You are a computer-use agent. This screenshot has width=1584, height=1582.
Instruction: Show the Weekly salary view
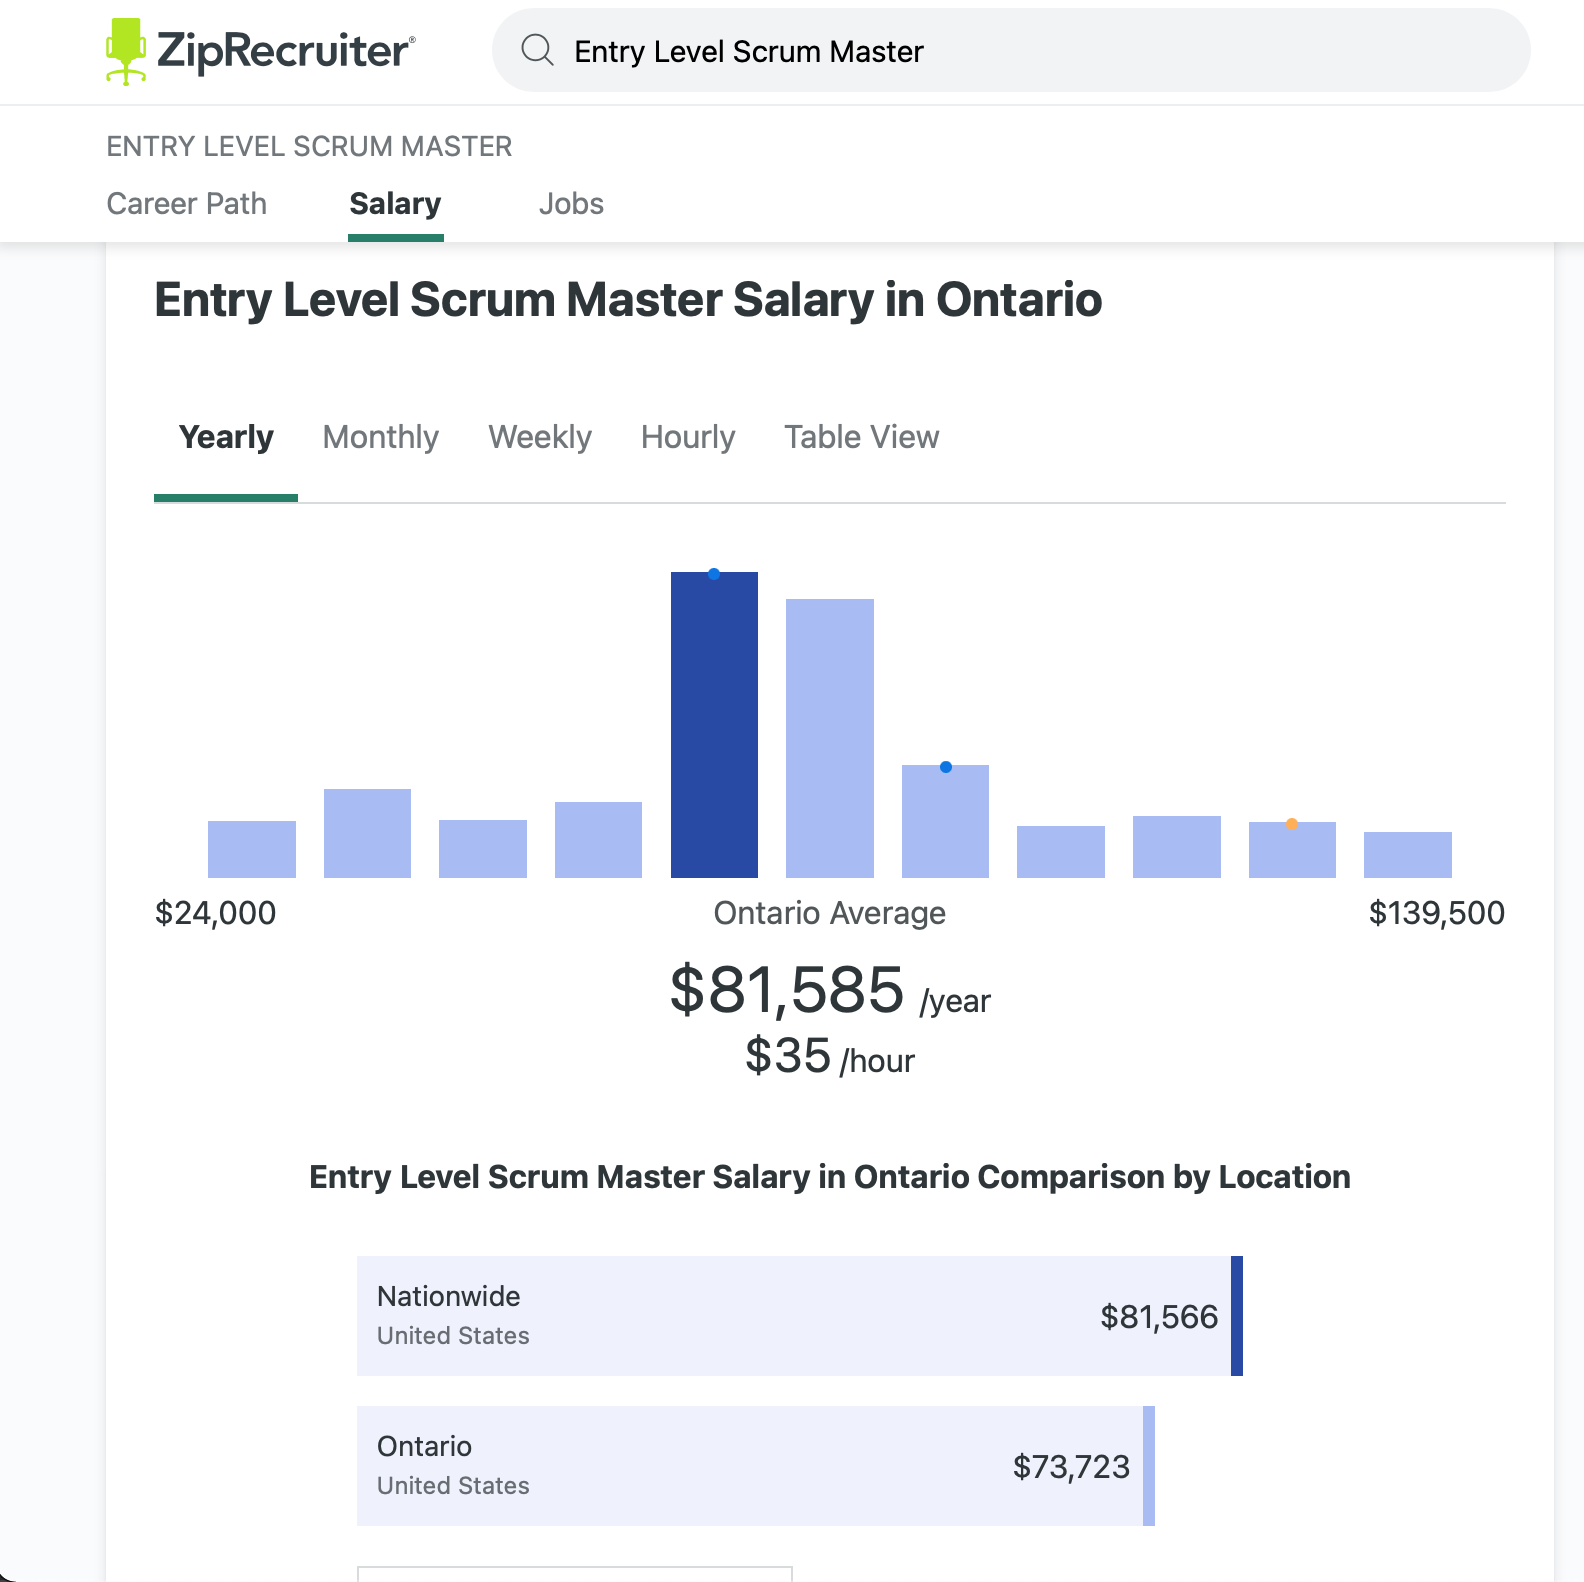pyautogui.click(x=539, y=437)
